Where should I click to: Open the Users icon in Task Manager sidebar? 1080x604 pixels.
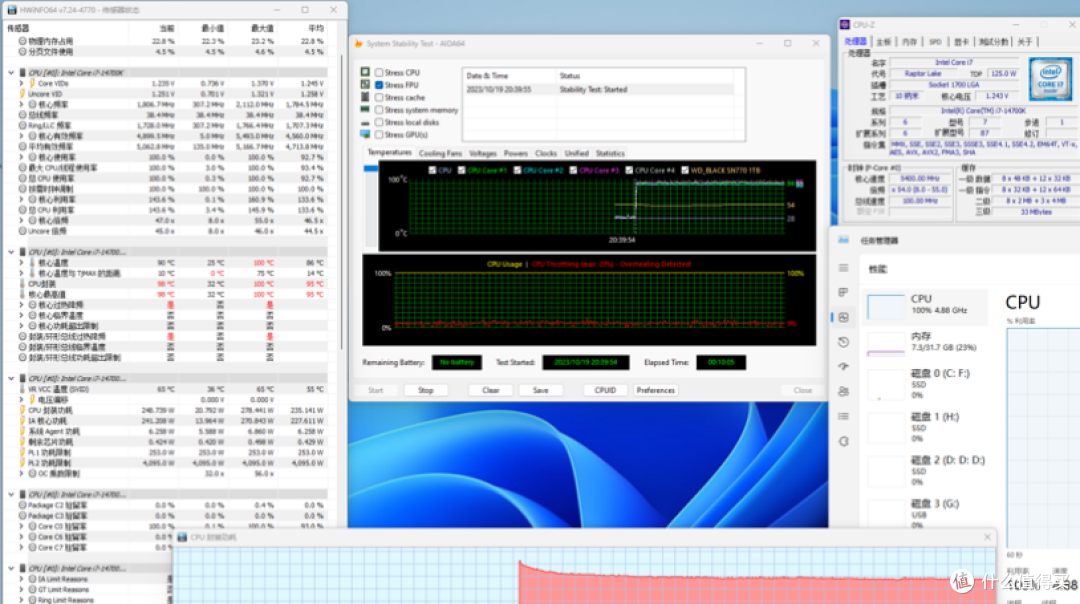click(845, 391)
